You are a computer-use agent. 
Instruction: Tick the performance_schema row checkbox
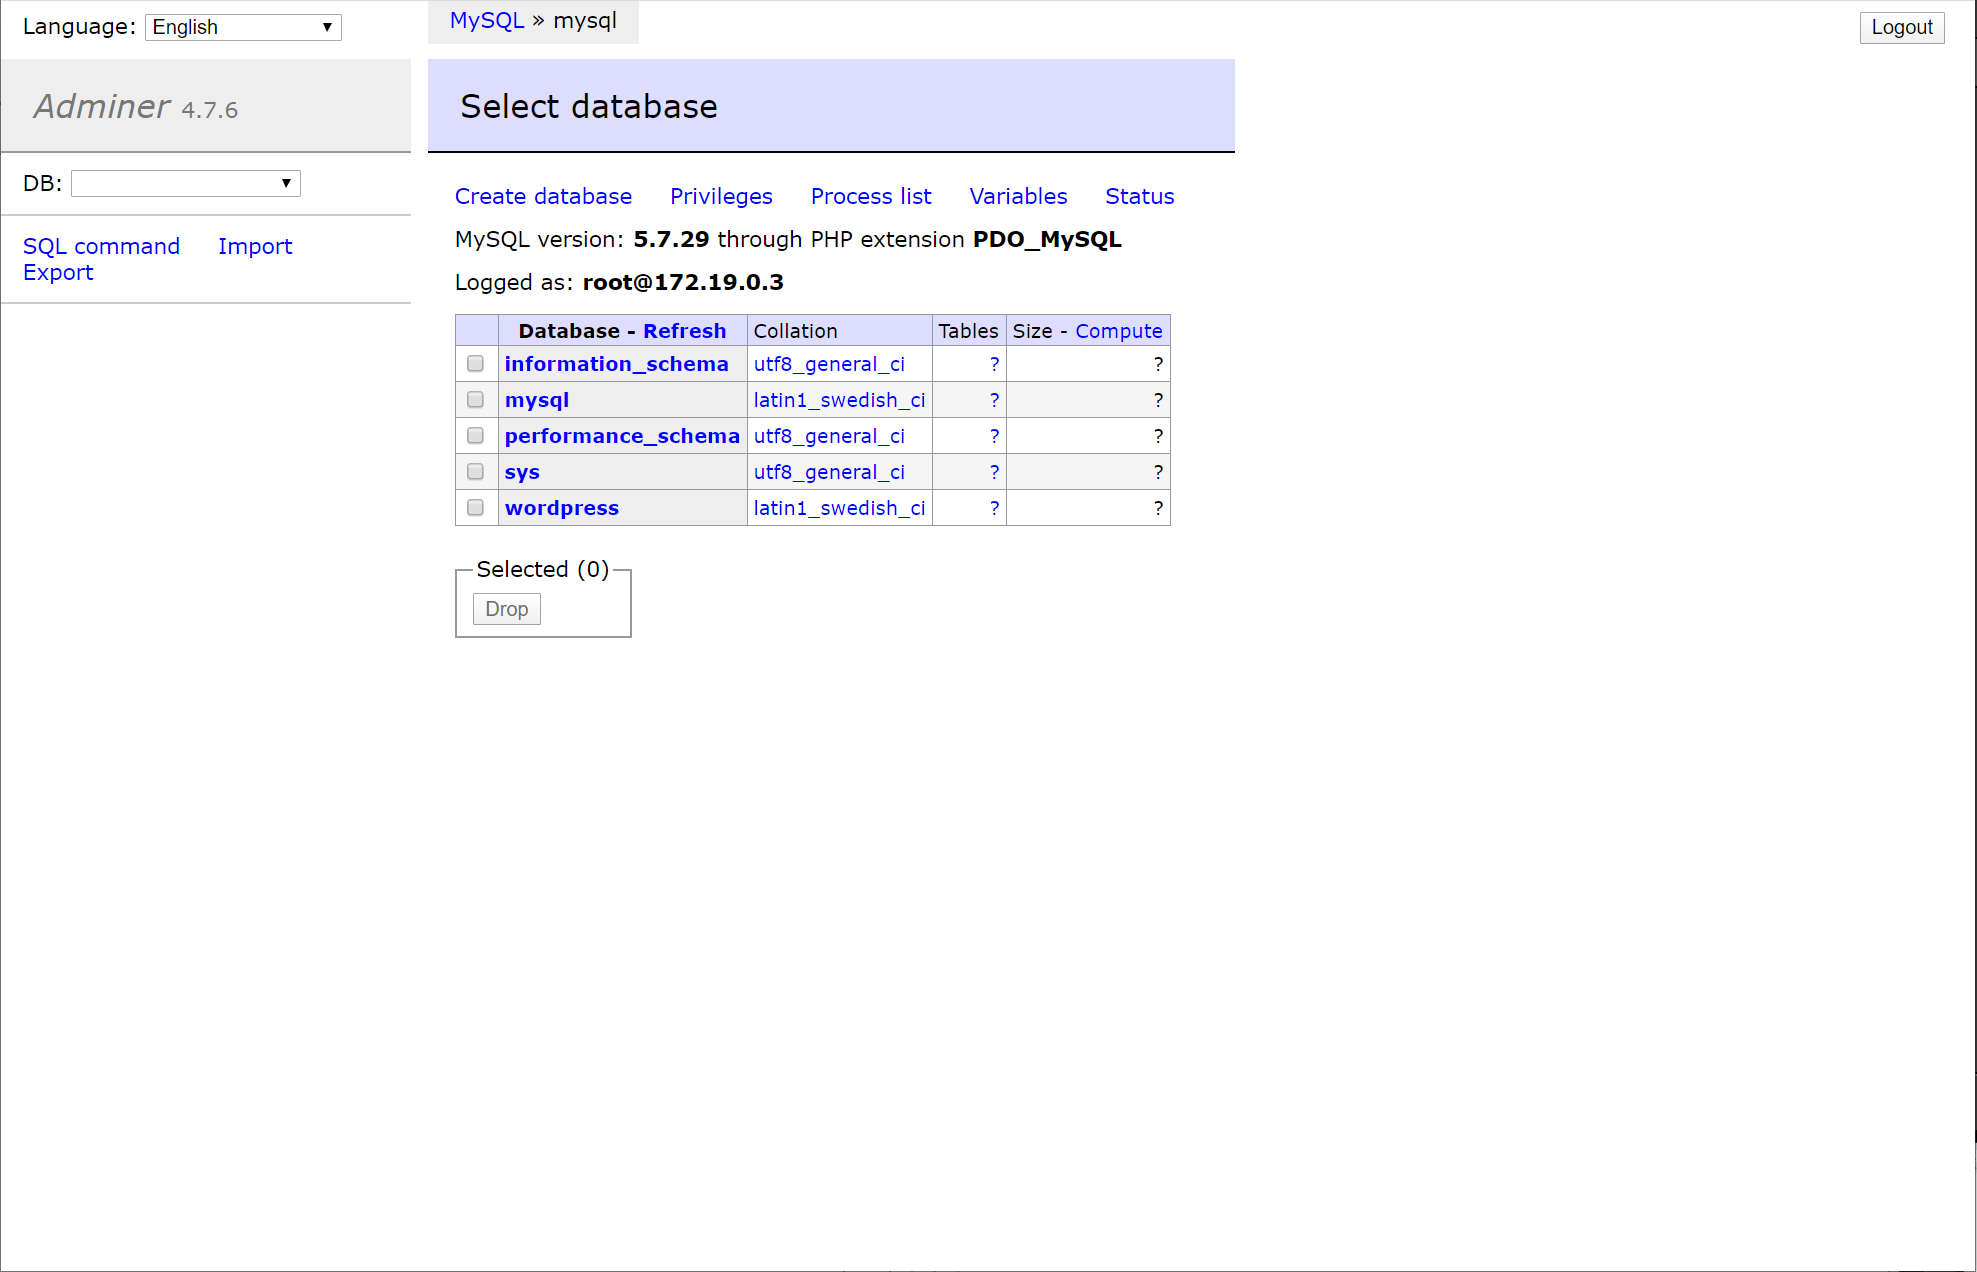click(x=475, y=436)
